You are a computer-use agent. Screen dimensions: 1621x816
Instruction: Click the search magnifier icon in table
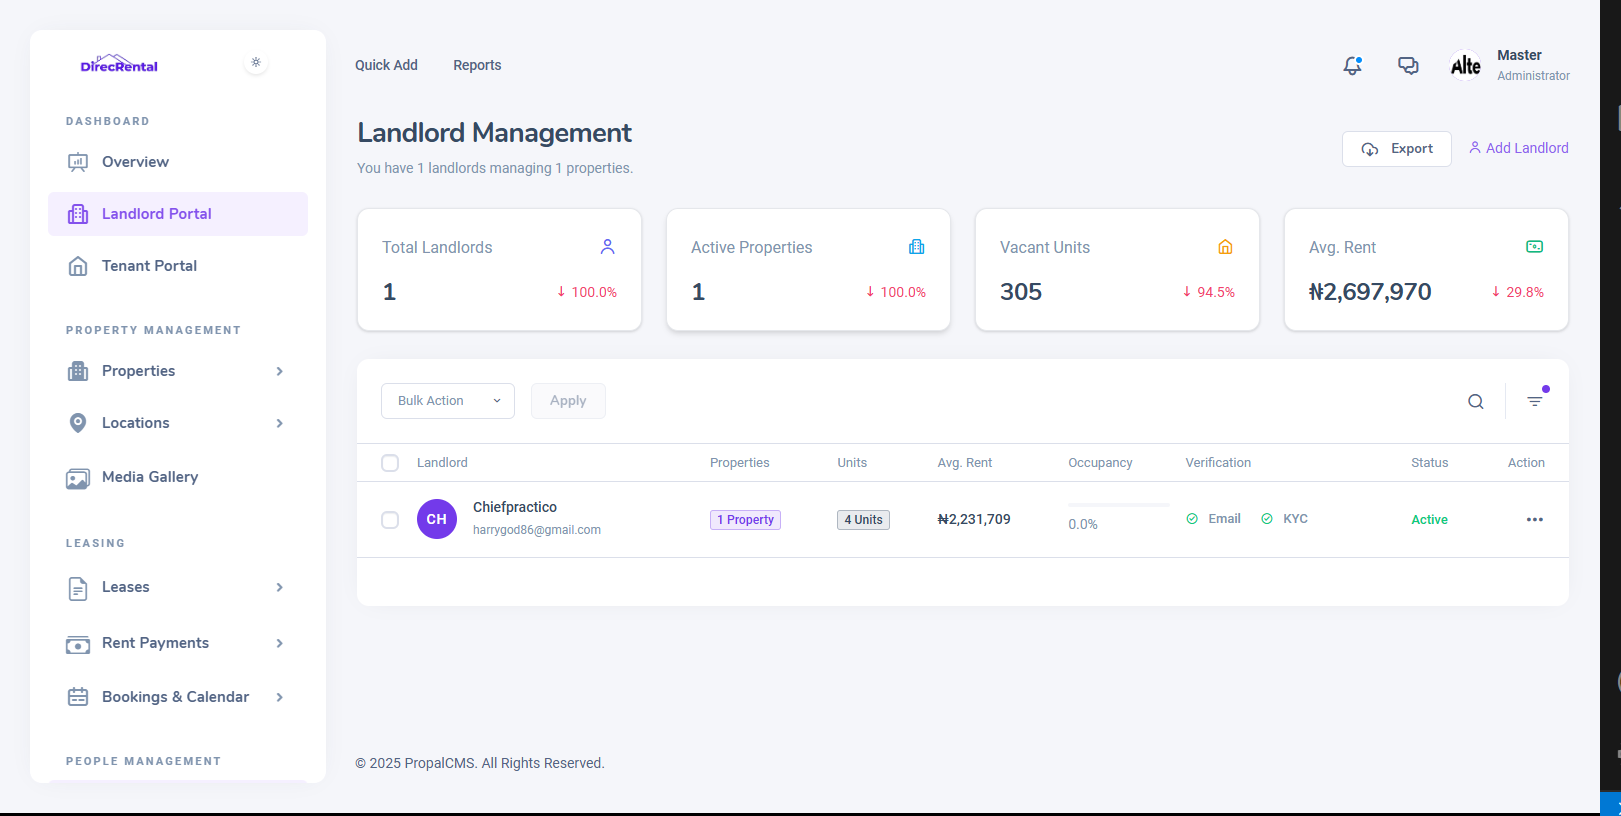[1475, 402]
